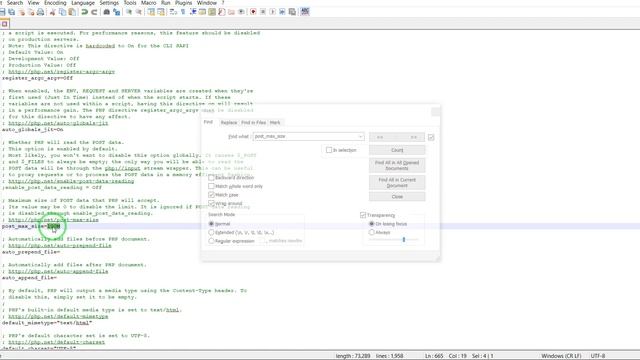
Task: Select the Extended search mode radio
Action: coord(211,232)
